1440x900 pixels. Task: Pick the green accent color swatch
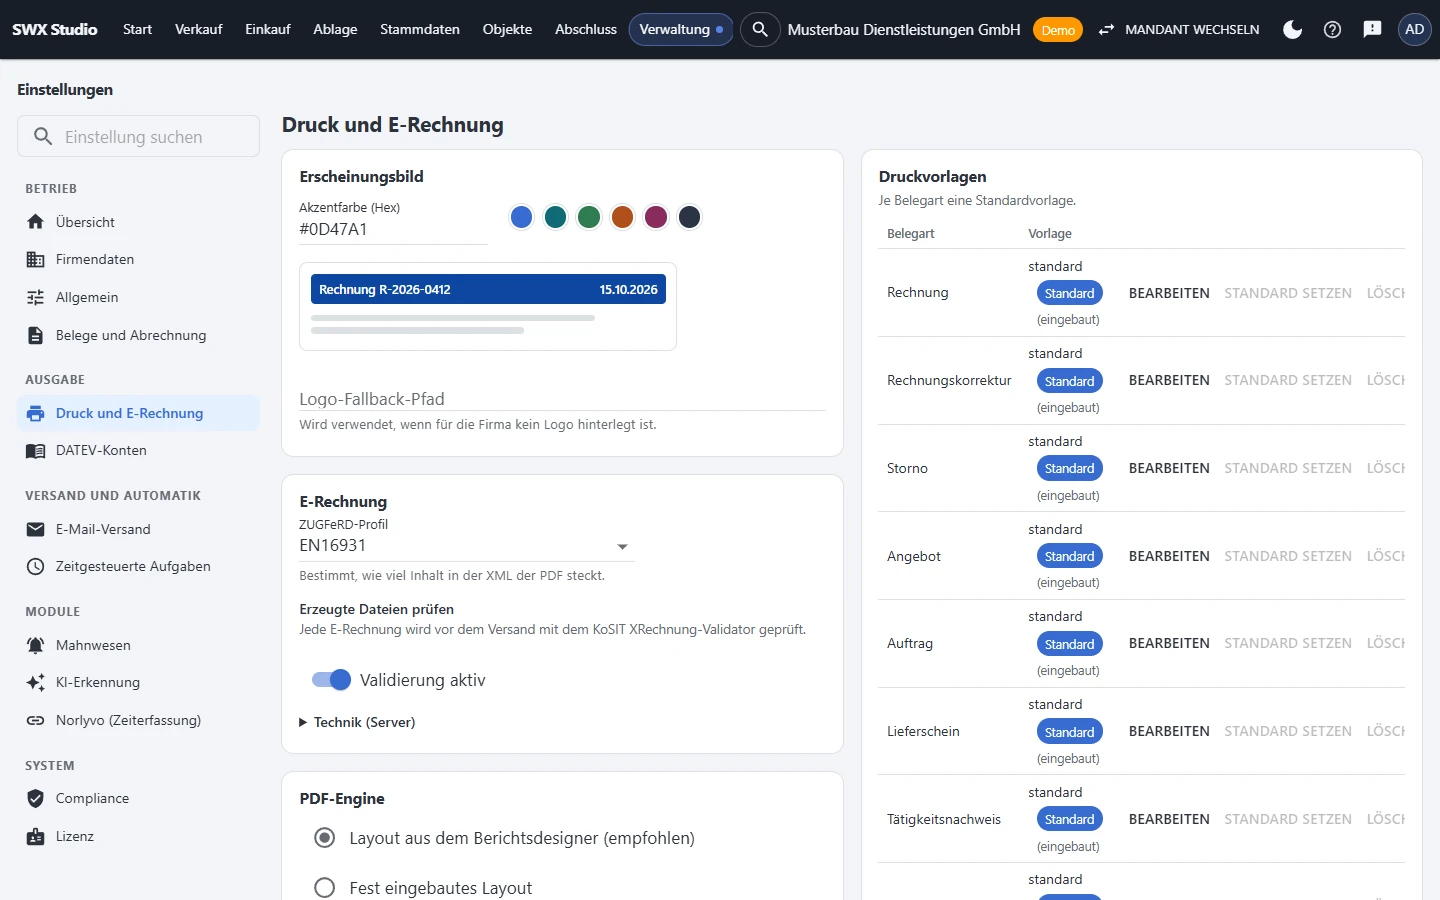click(589, 217)
